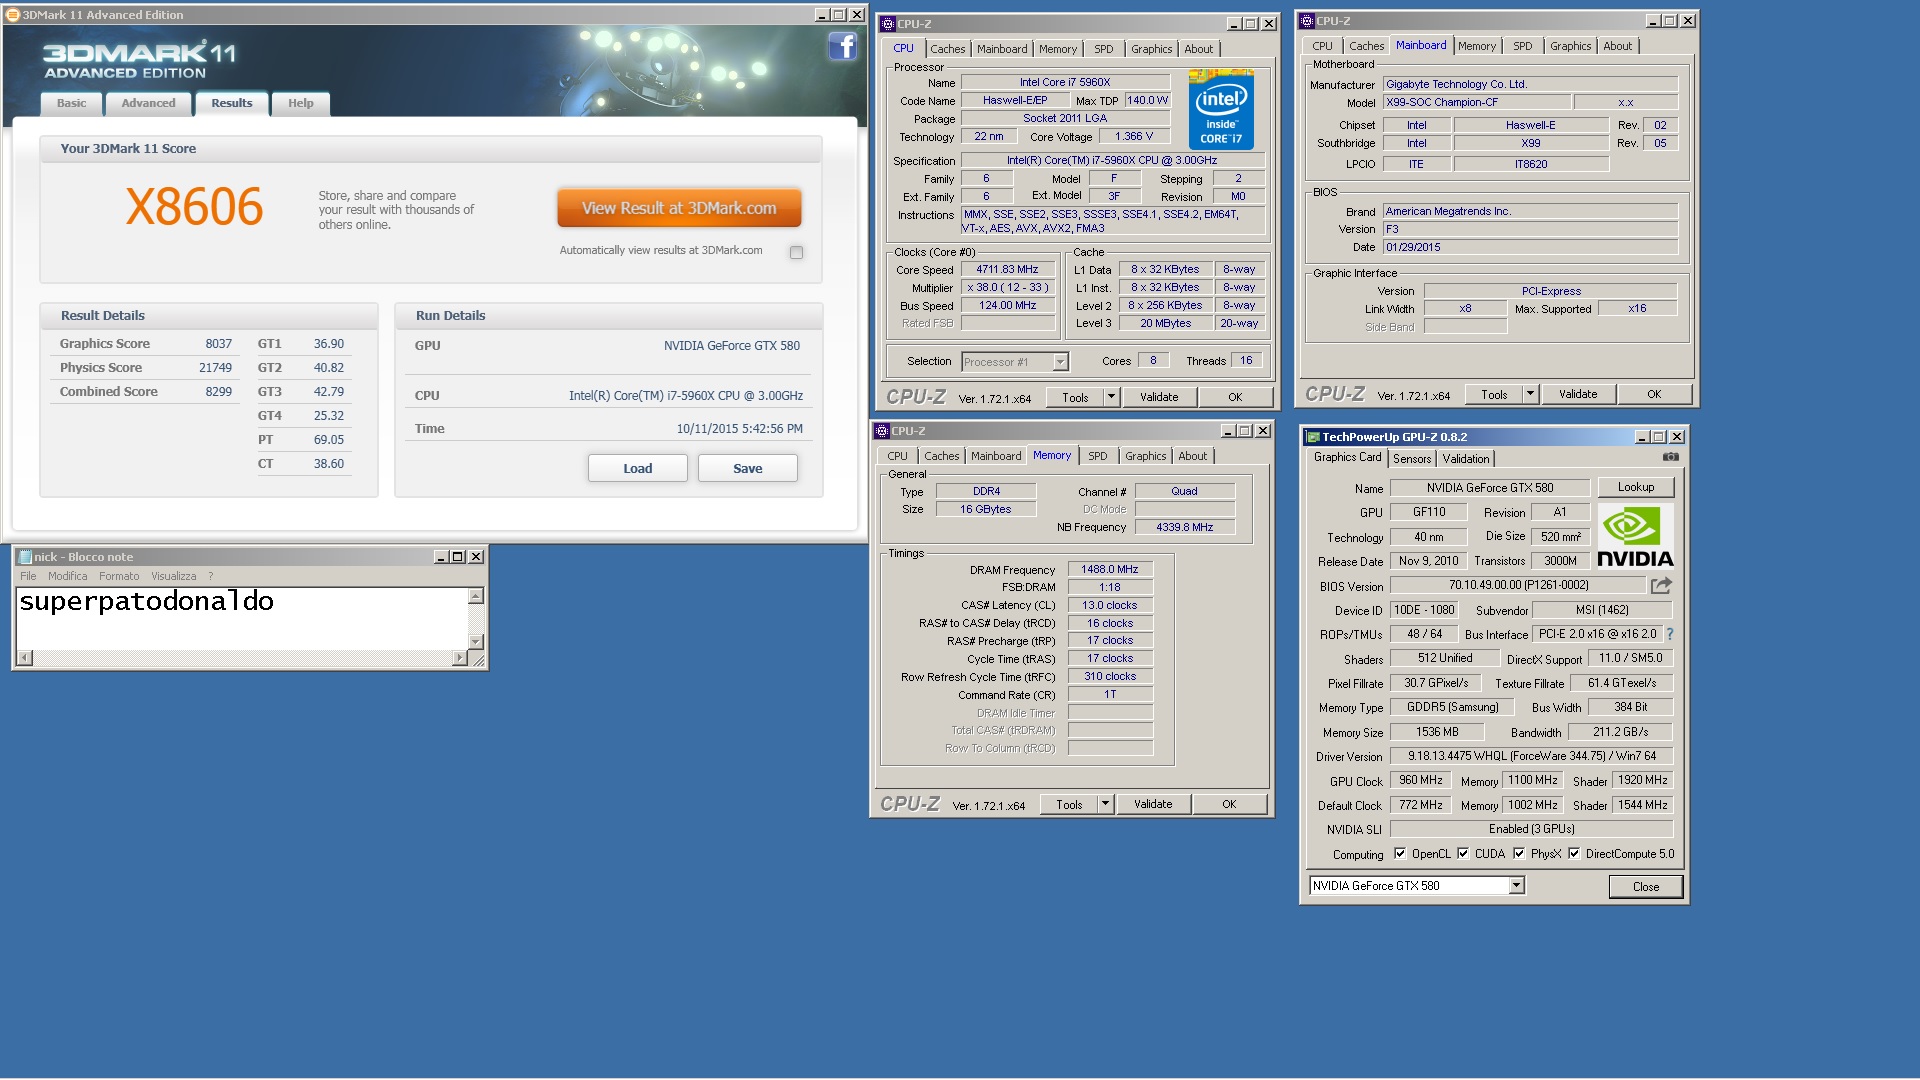Open the Modifica menu in Notepad

coord(67,576)
